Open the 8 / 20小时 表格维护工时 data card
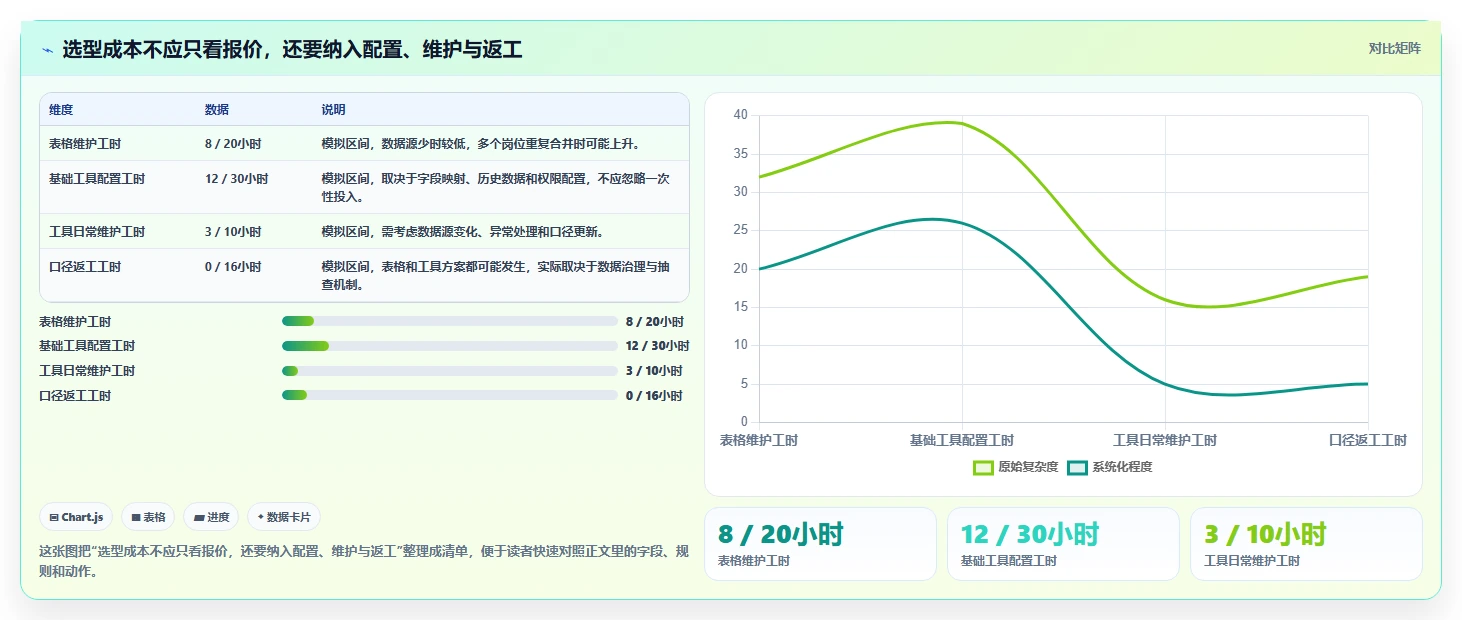 pyautogui.click(x=820, y=544)
